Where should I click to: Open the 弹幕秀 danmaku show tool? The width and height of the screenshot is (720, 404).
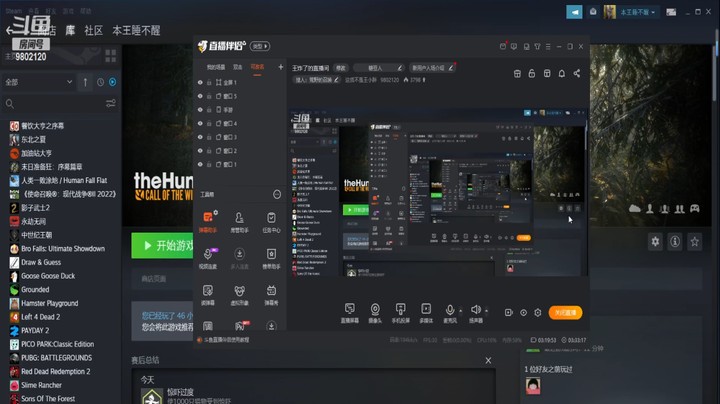coord(271,294)
